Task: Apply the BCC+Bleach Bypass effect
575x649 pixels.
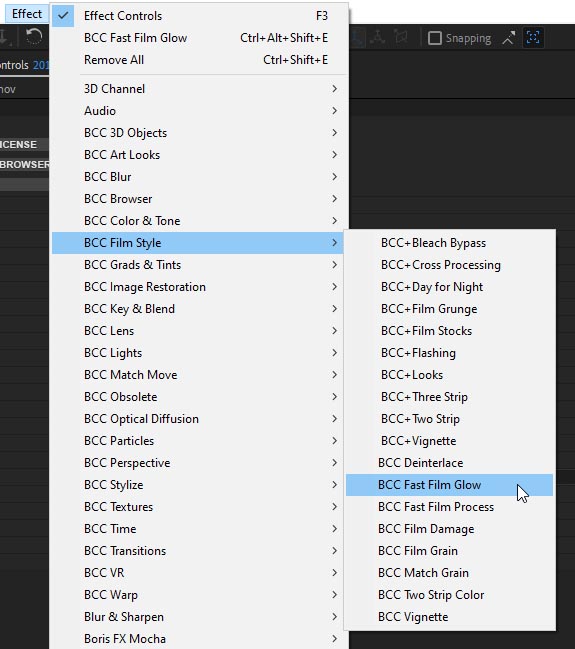Action: pos(450,243)
